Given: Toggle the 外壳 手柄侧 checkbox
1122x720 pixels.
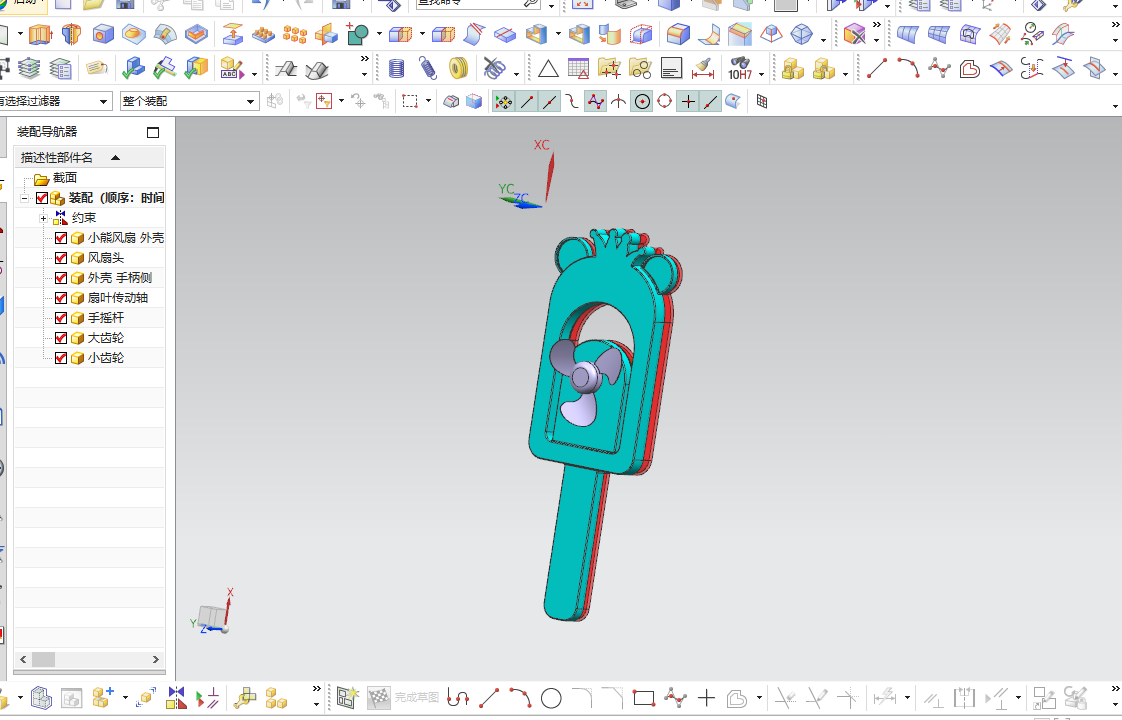Looking at the screenshot, I should point(61,278).
